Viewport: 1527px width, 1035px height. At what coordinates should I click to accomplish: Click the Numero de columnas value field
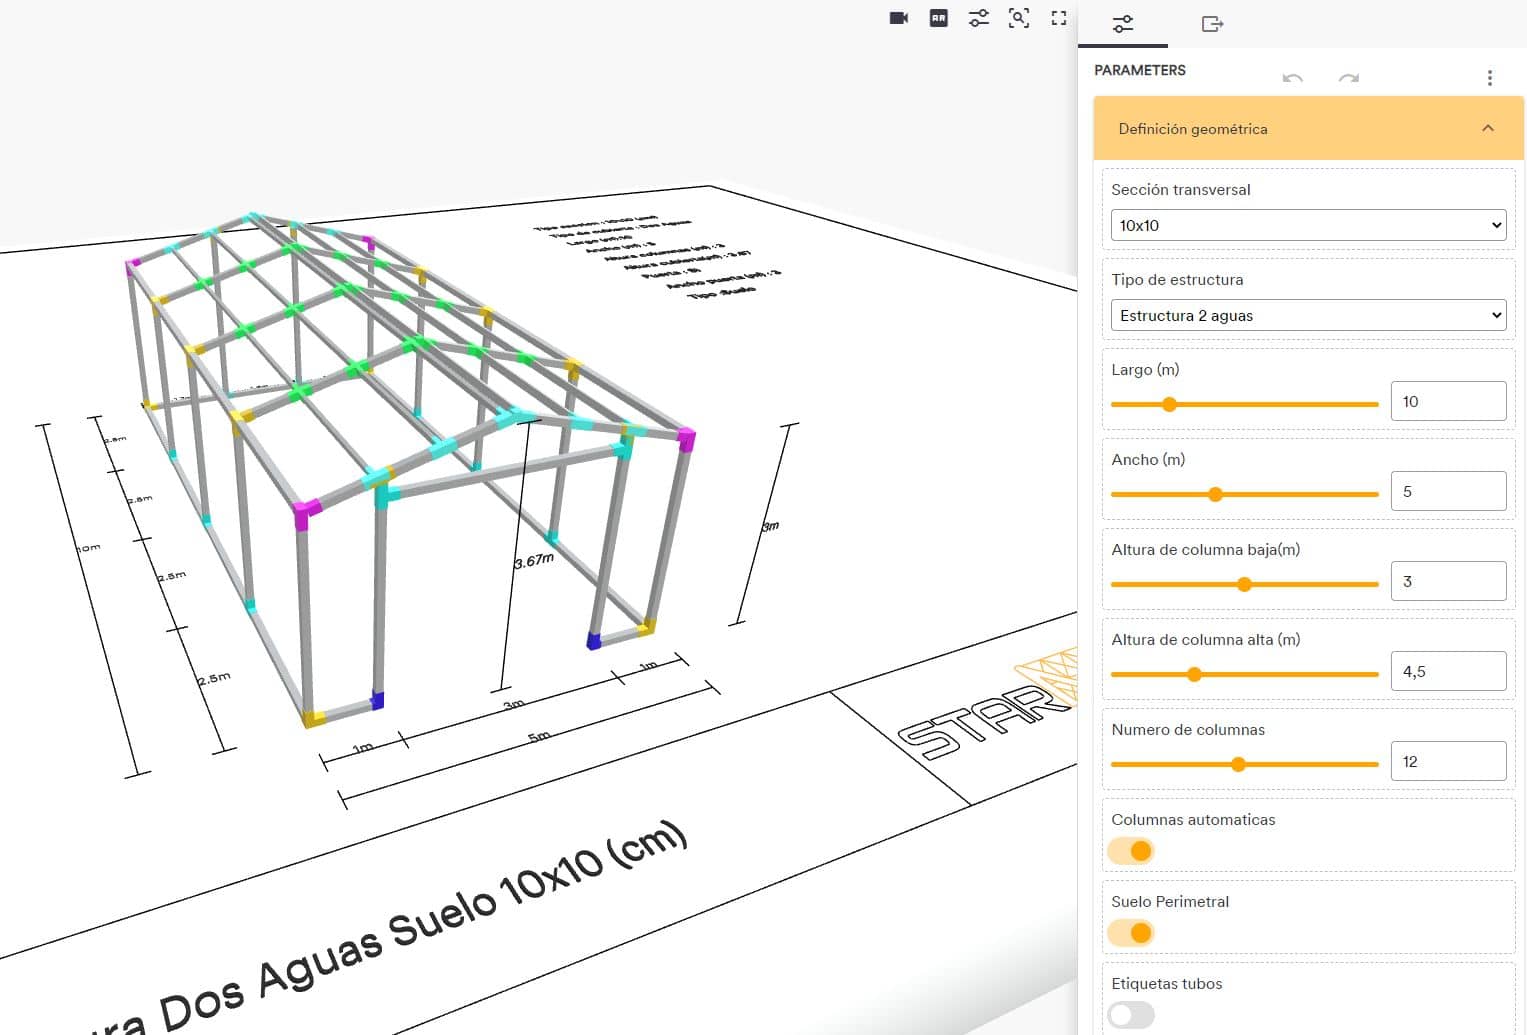coord(1447,761)
